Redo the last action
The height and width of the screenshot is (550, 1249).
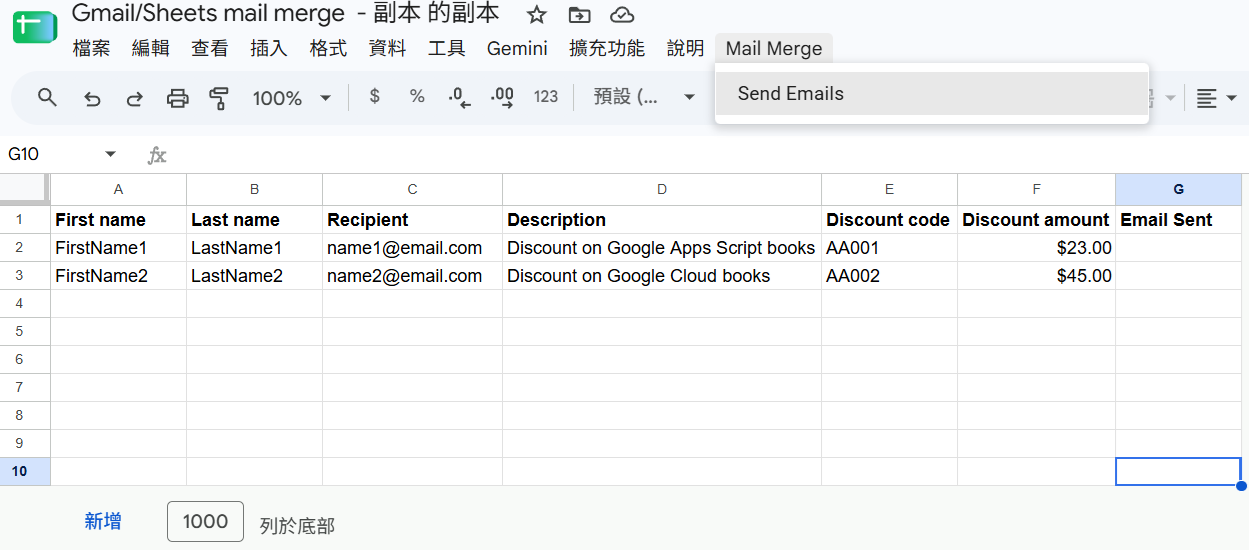point(134,98)
